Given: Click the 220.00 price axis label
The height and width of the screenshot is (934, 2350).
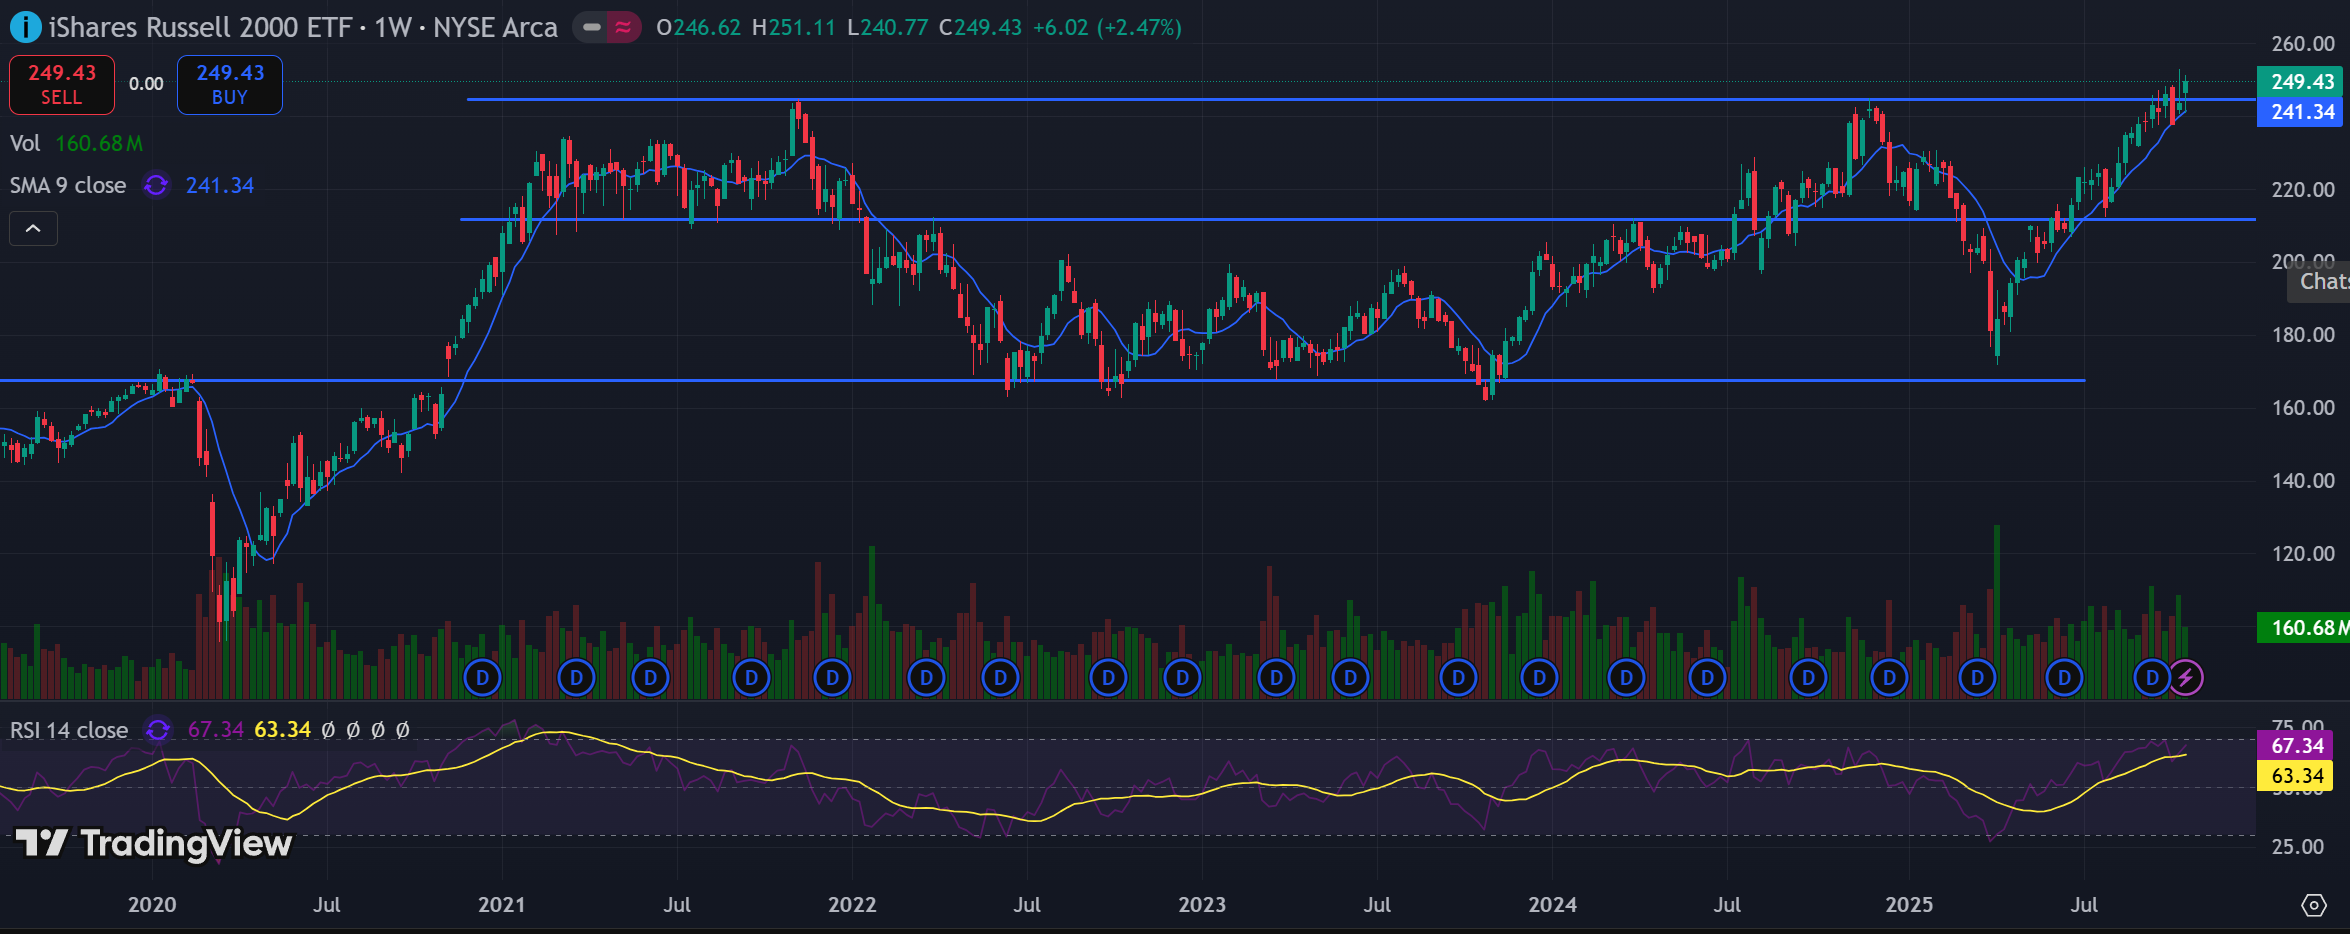Looking at the screenshot, I should point(2303,190).
